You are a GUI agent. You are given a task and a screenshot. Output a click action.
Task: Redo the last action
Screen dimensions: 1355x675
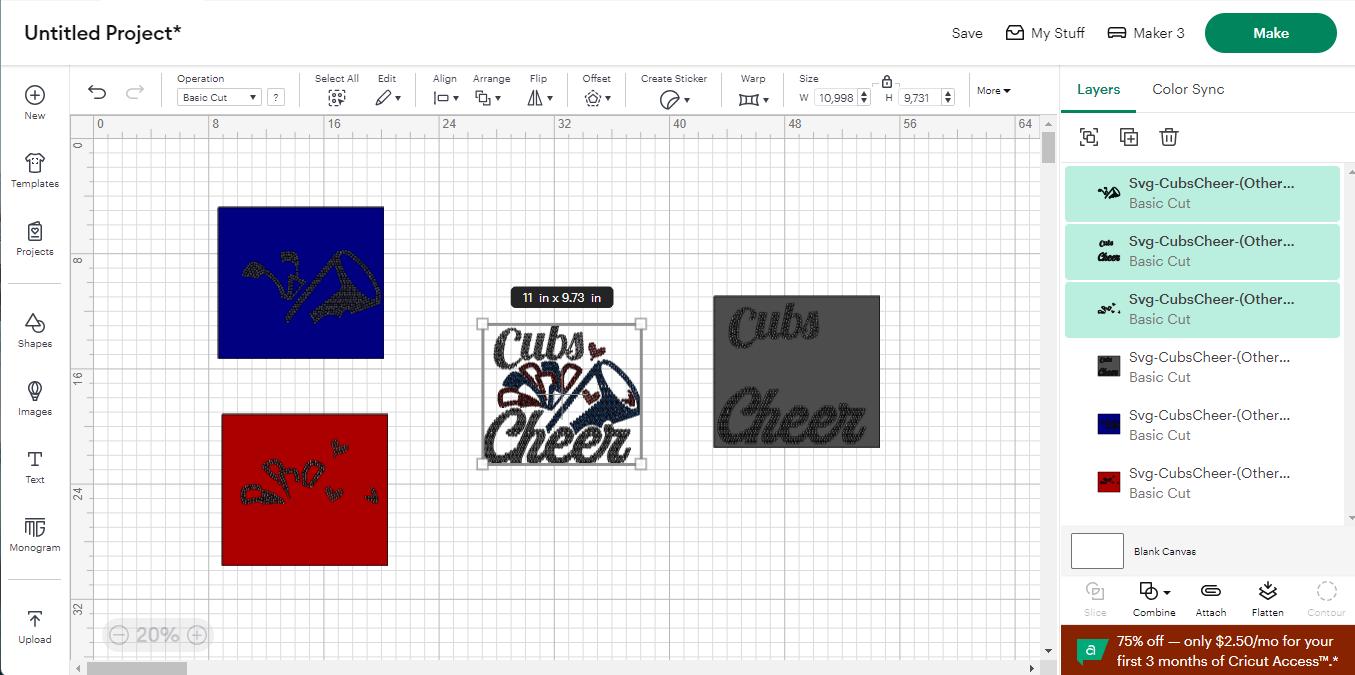pos(134,92)
